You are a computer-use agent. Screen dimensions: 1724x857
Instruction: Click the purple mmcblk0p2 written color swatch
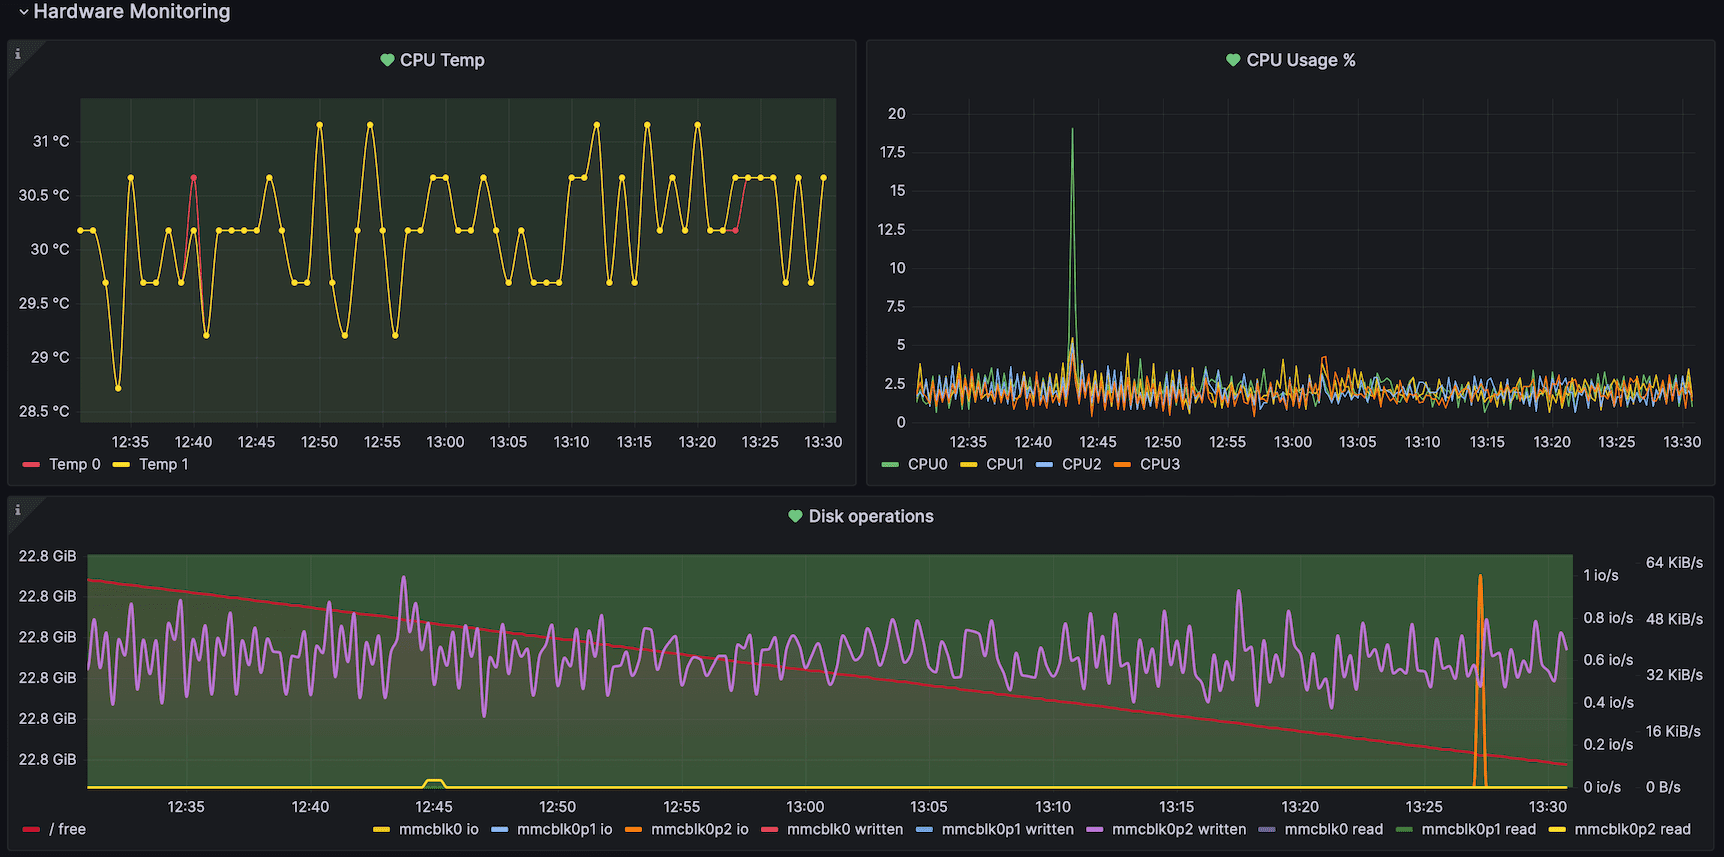coord(1094,829)
